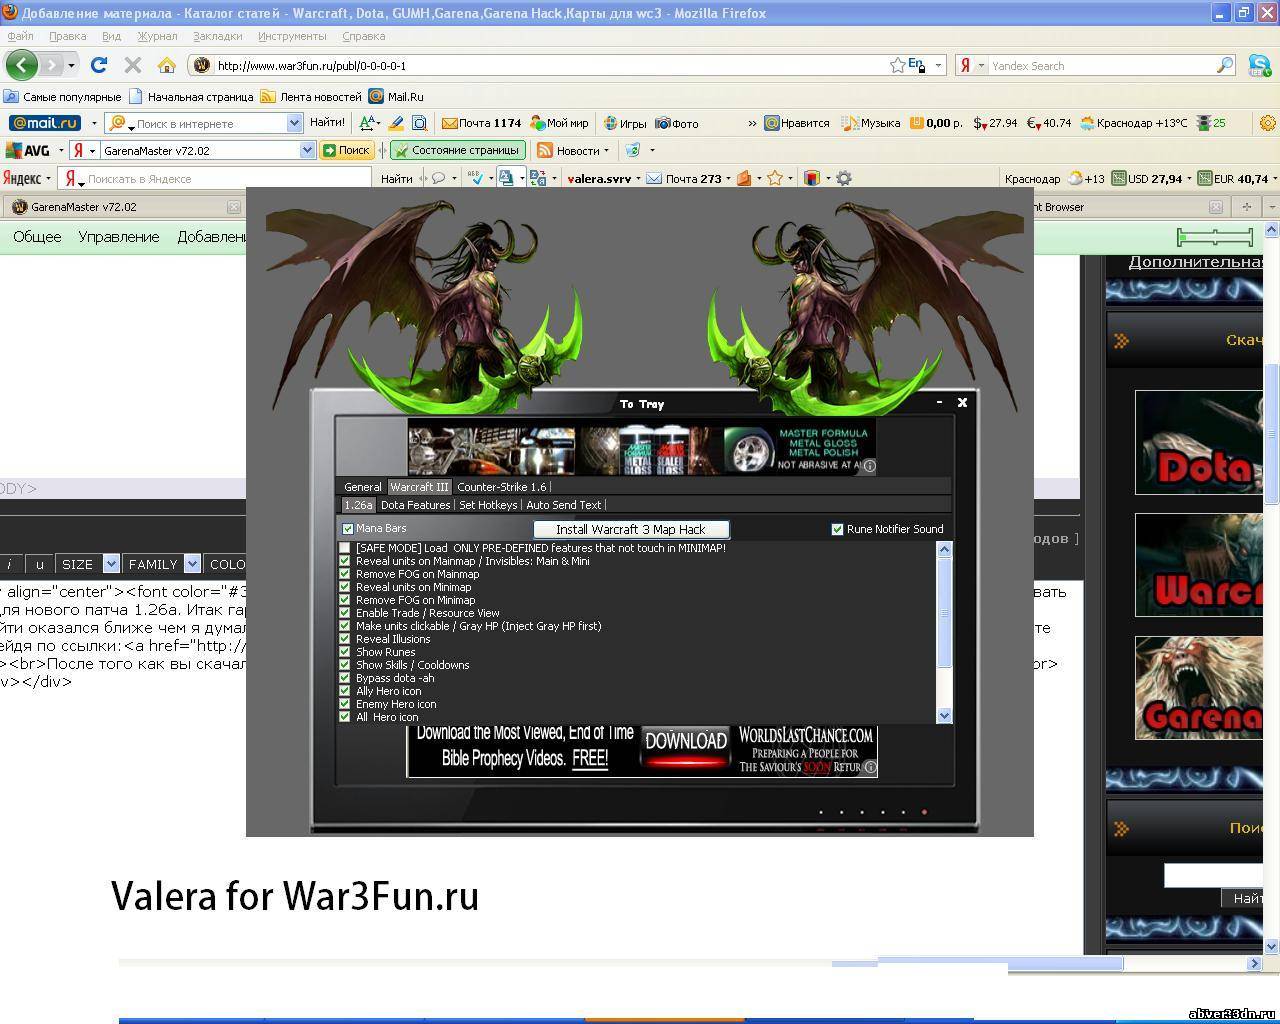Open Нравится toolbar item
The width and height of the screenshot is (1280, 1024).
click(797, 123)
